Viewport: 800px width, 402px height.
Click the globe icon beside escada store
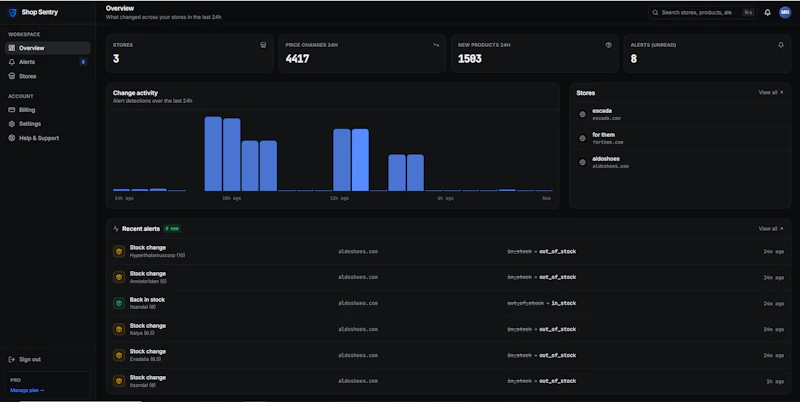coord(582,114)
